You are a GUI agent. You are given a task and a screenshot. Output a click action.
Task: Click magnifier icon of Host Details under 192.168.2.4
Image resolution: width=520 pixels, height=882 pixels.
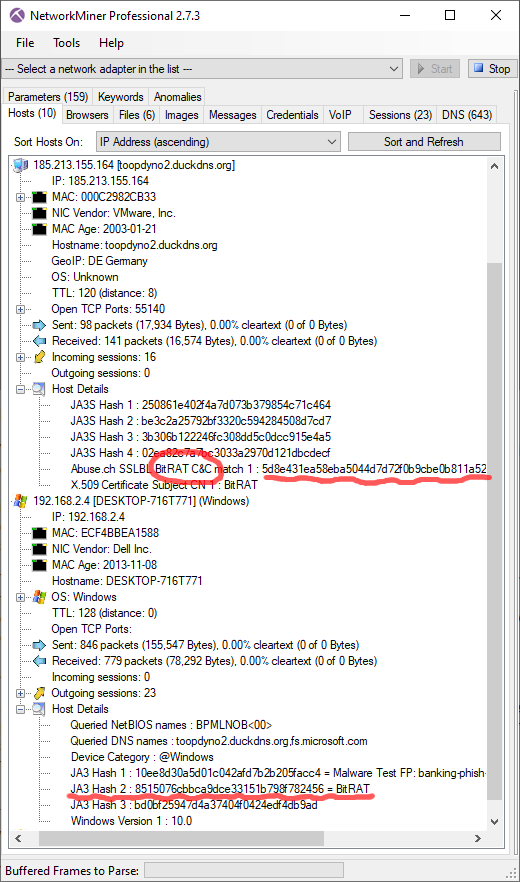click(x=39, y=709)
